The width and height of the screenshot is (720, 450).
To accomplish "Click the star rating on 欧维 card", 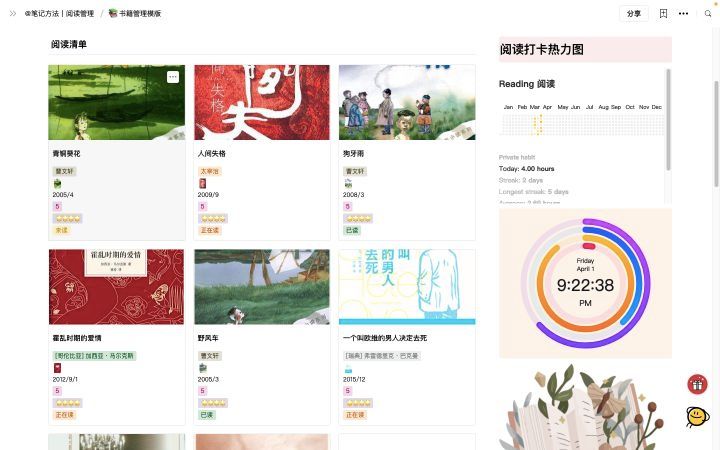I will [358, 403].
